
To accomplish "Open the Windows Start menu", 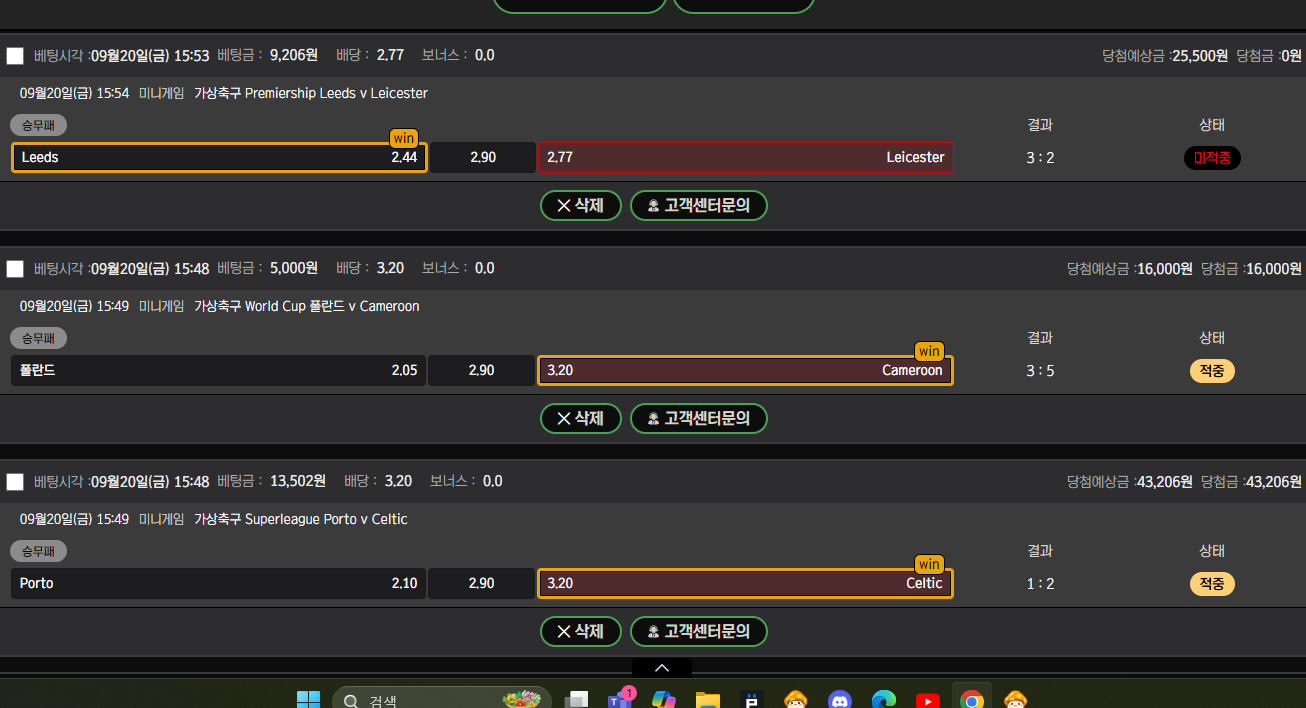I will pos(308,700).
